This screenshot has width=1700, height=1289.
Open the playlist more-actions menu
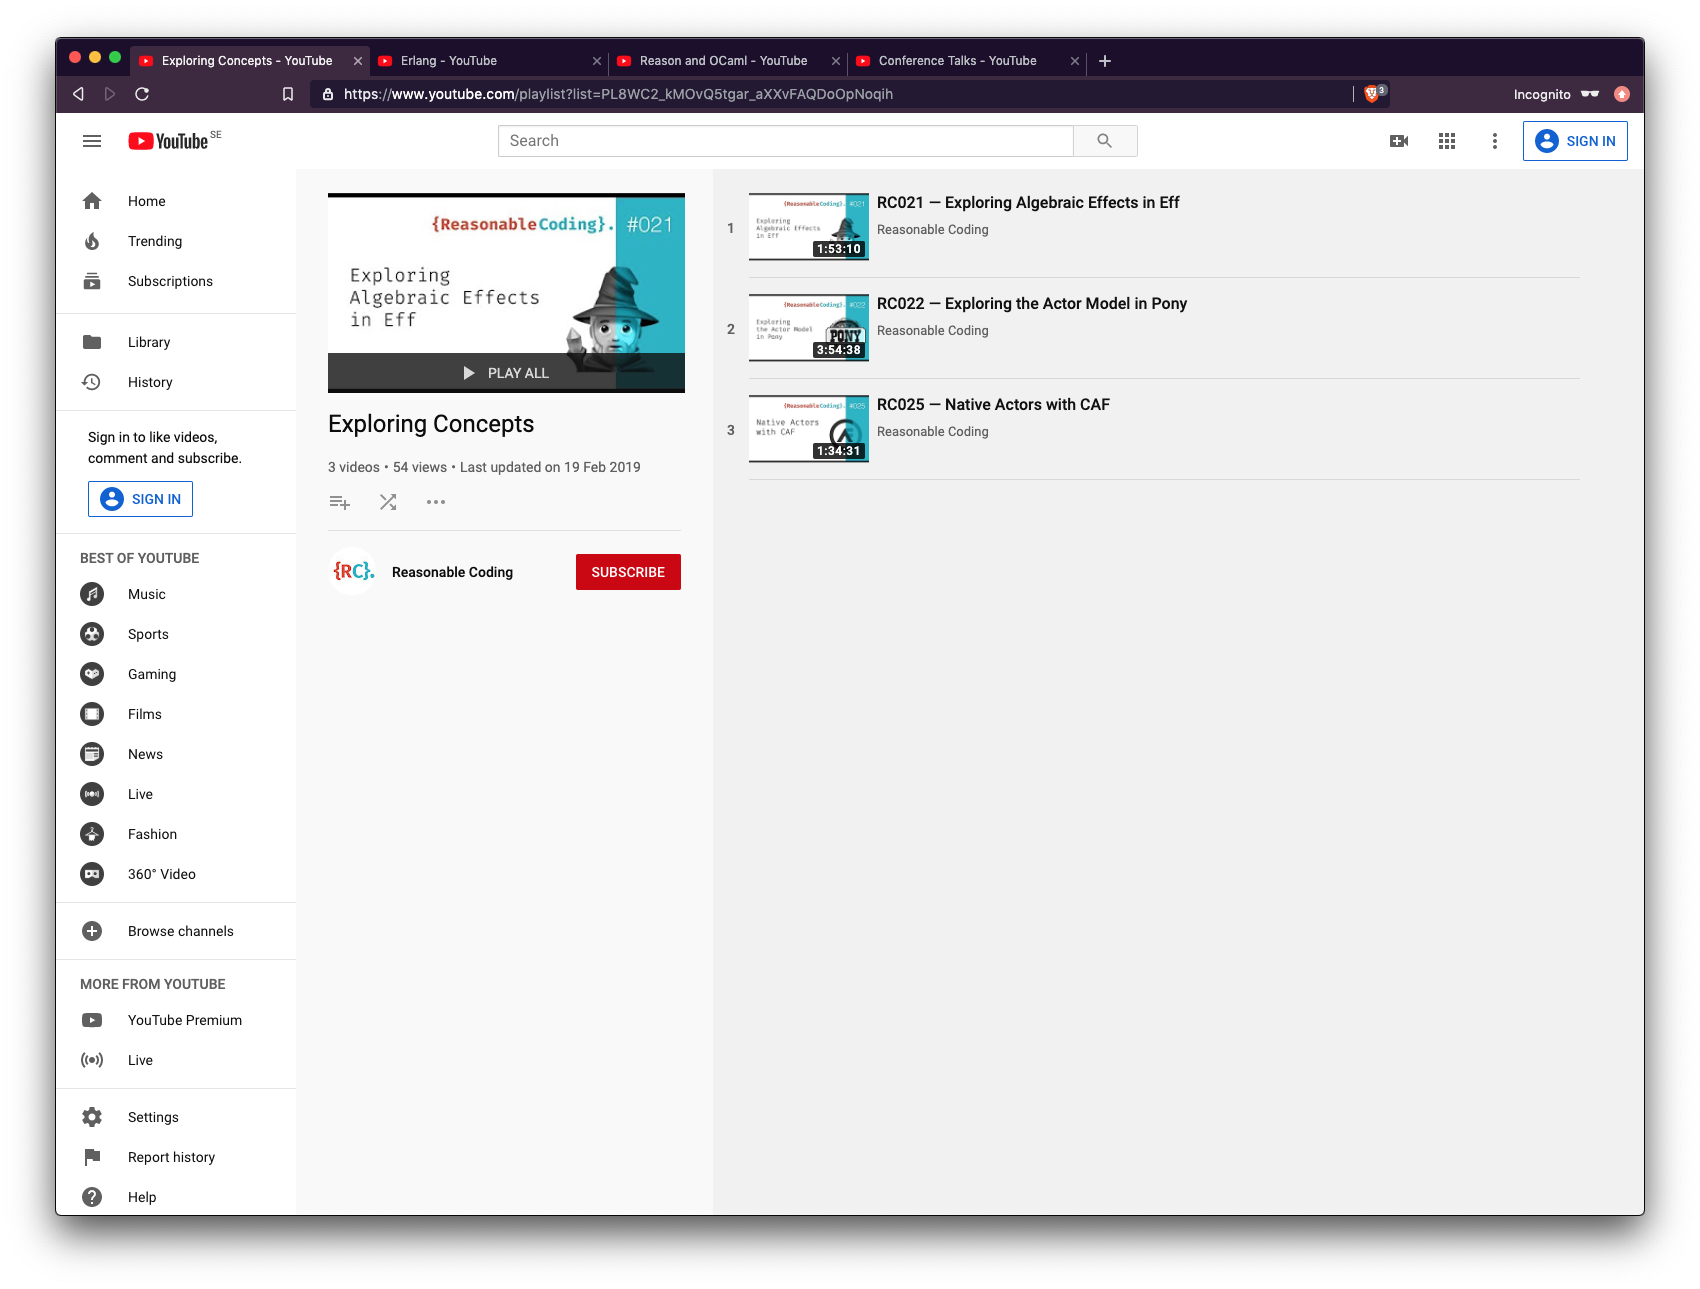pos(436,502)
